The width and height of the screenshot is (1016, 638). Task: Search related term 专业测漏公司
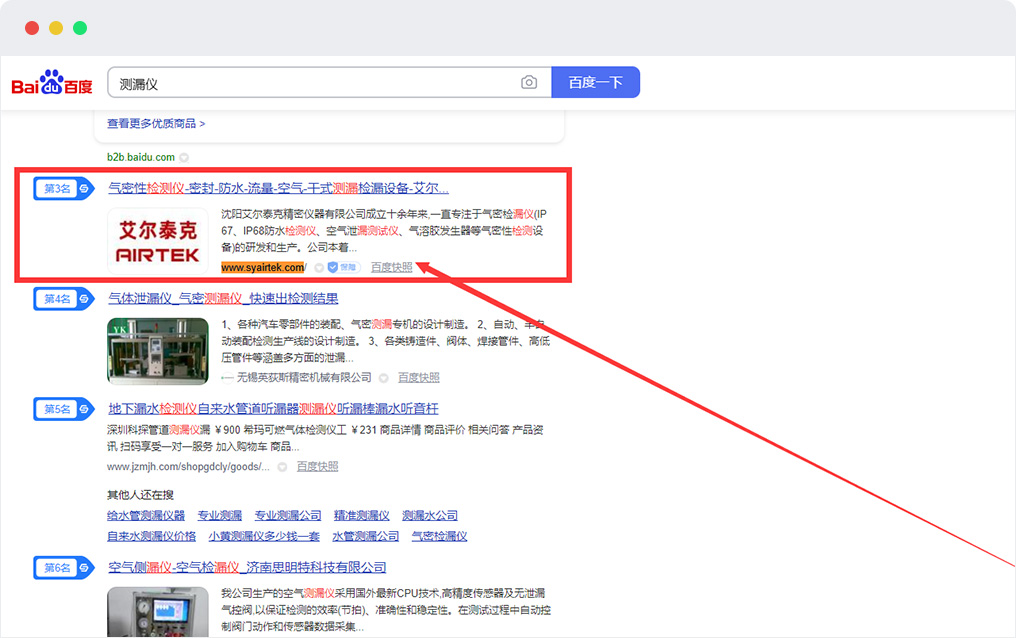click(x=288, y=516)
